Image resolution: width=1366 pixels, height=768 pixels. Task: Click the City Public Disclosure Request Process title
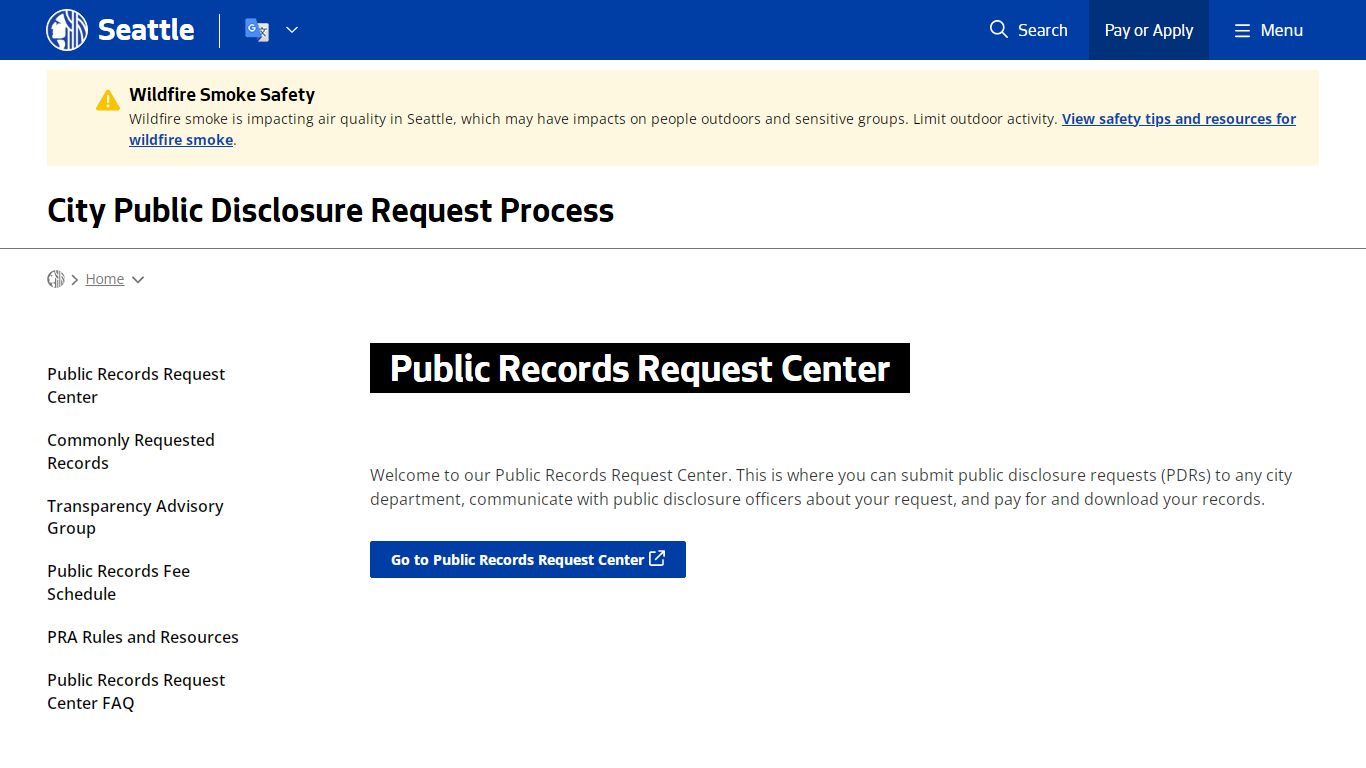[x=330, y=210]
